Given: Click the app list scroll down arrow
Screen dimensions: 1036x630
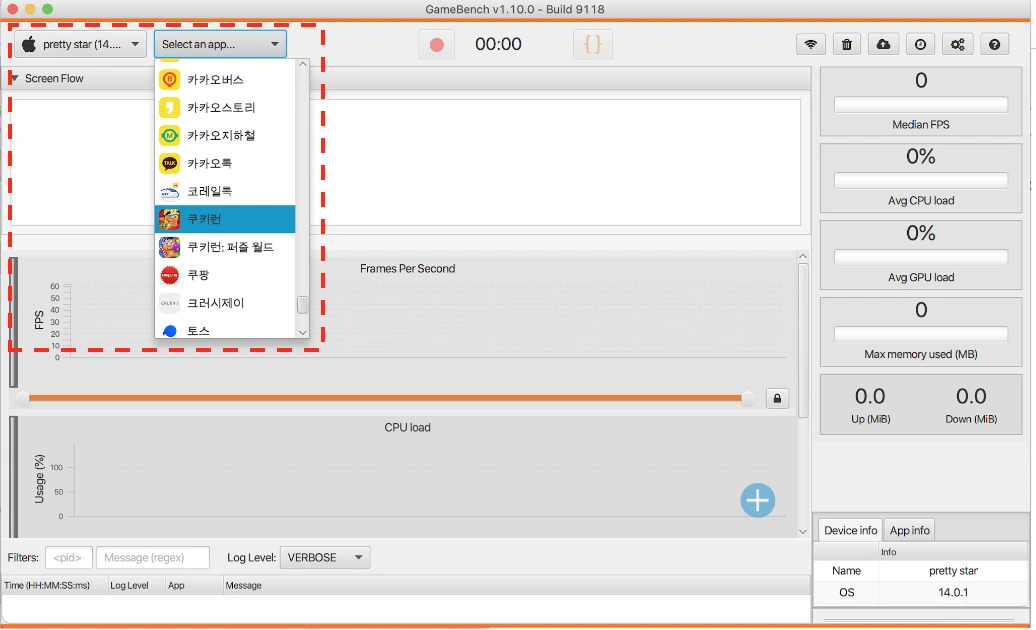Looking at the screenshot, I should pos(303,333).
